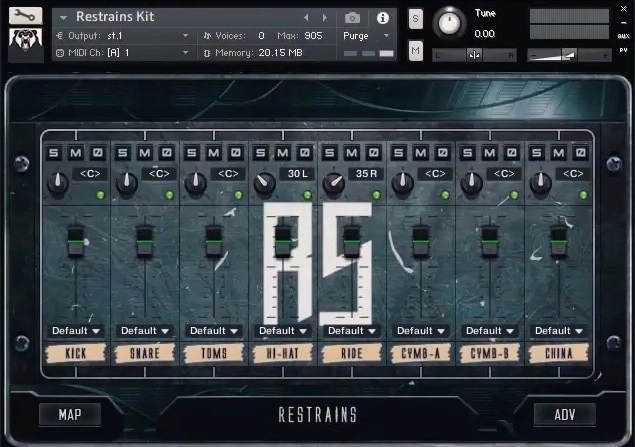Open Ride output Default dropdown
The image size is (635, 447).
point(352,331)
